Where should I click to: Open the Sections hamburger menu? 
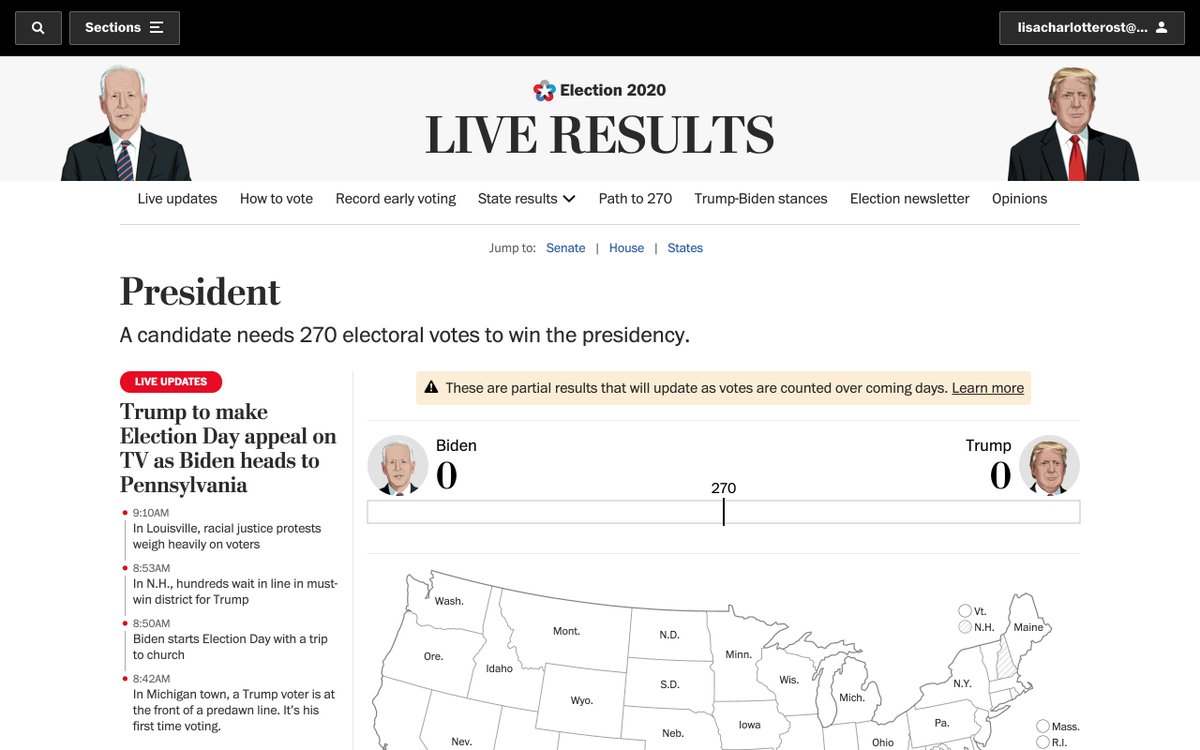pyautogui.click(x=156, y=28)
